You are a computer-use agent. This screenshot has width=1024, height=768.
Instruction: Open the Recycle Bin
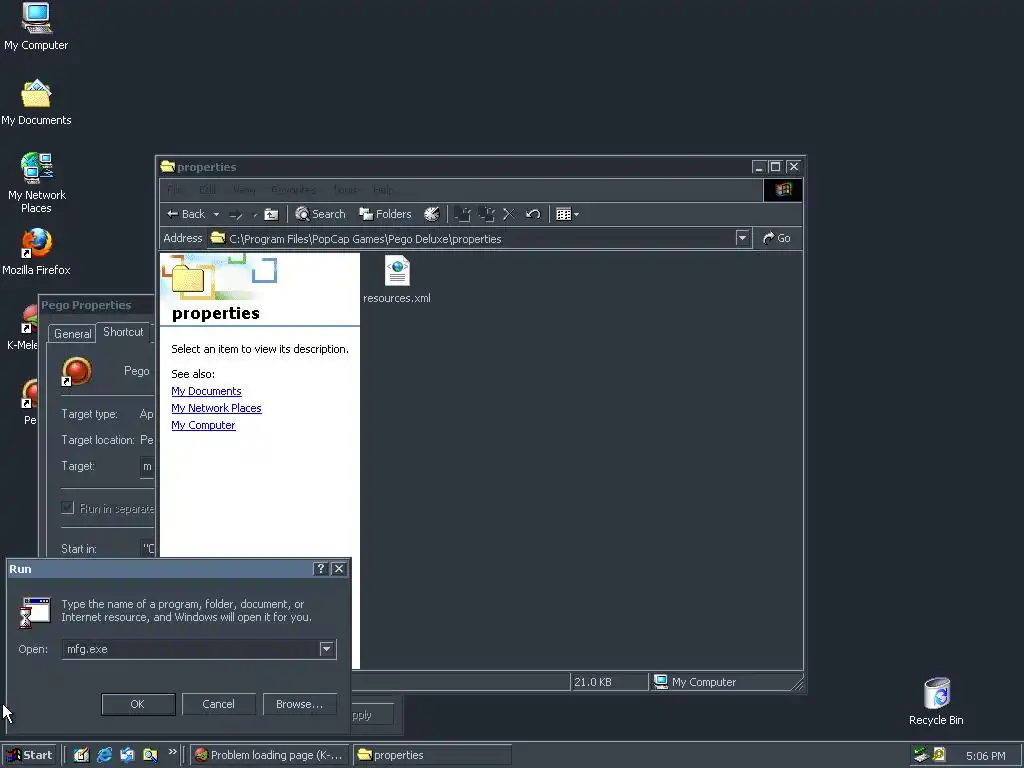click(x=936, y=701)
